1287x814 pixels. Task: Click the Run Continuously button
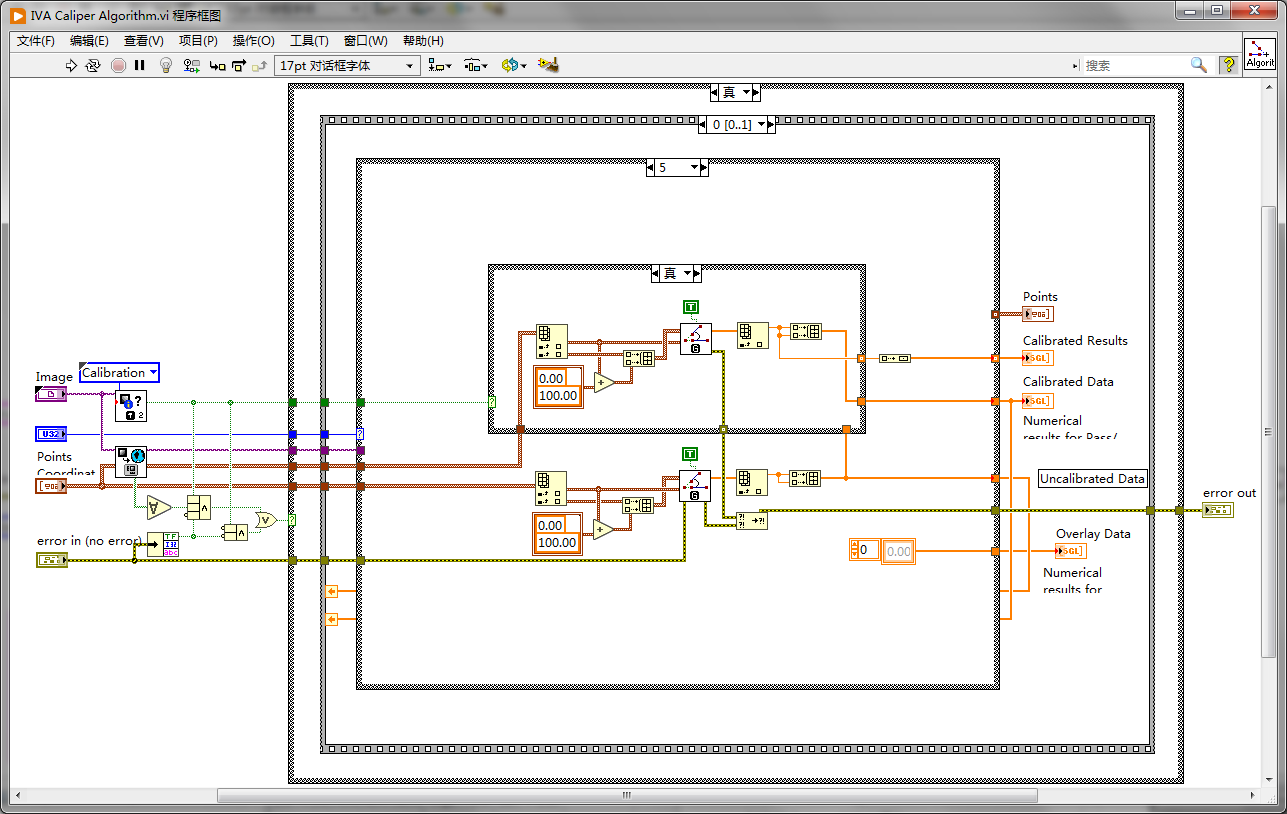[93, 65]
